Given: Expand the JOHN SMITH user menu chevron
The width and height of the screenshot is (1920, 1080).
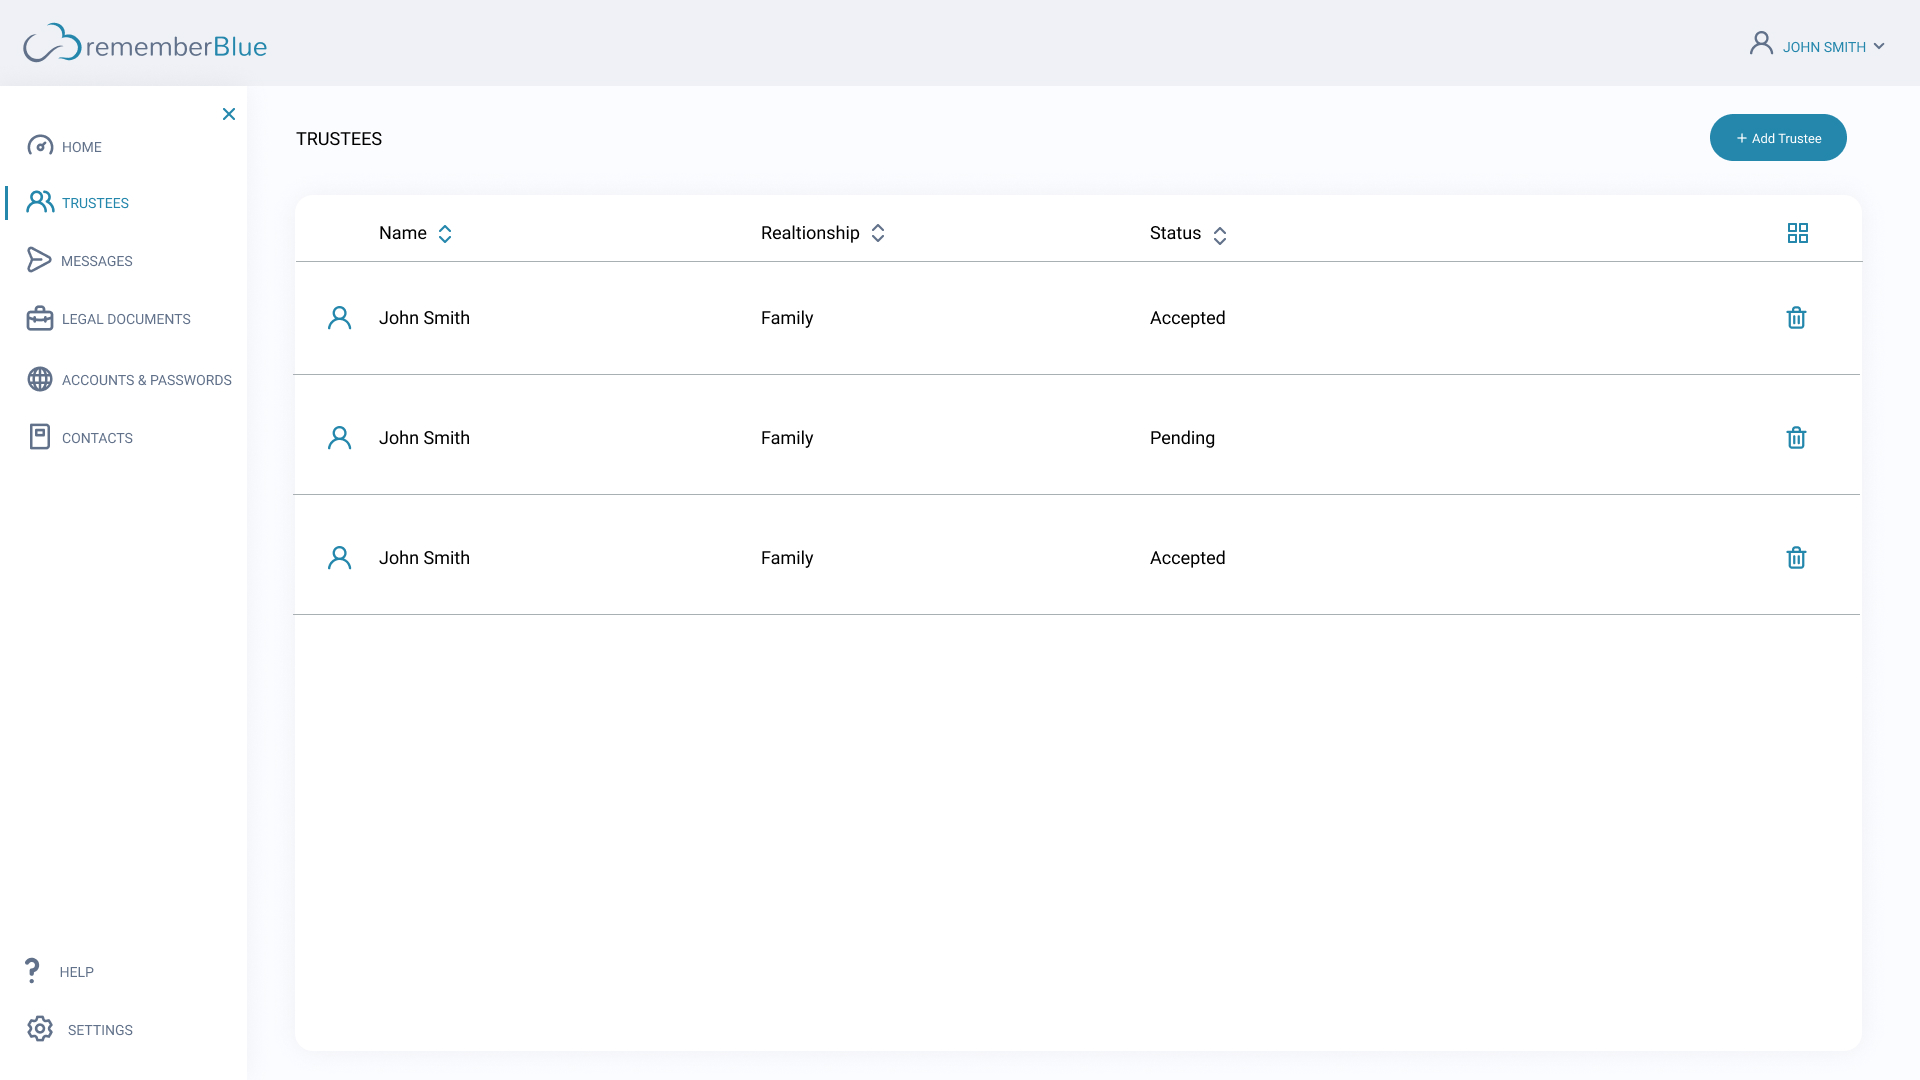Looking at the screenshot, I should tap(1879, 47).
